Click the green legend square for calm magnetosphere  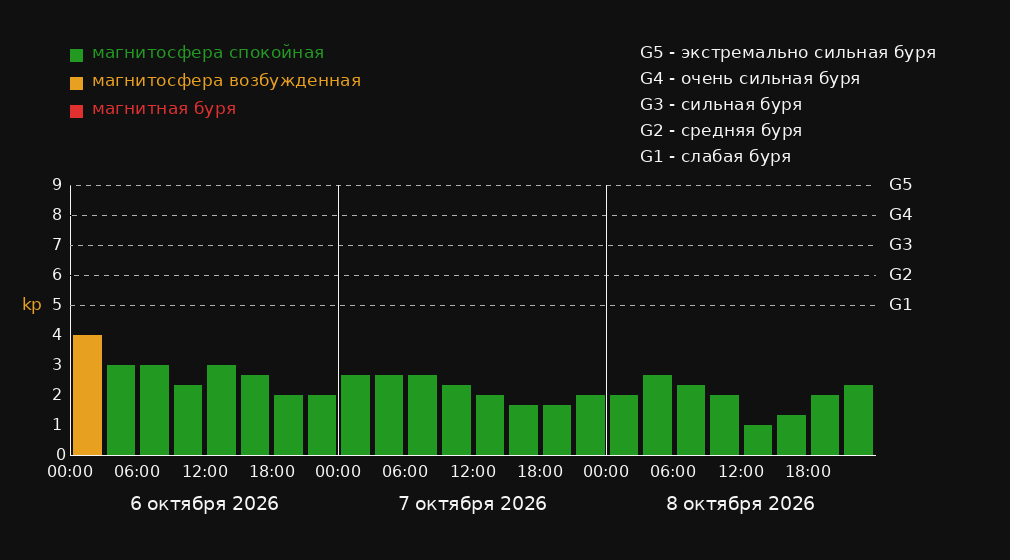[76, 55]
